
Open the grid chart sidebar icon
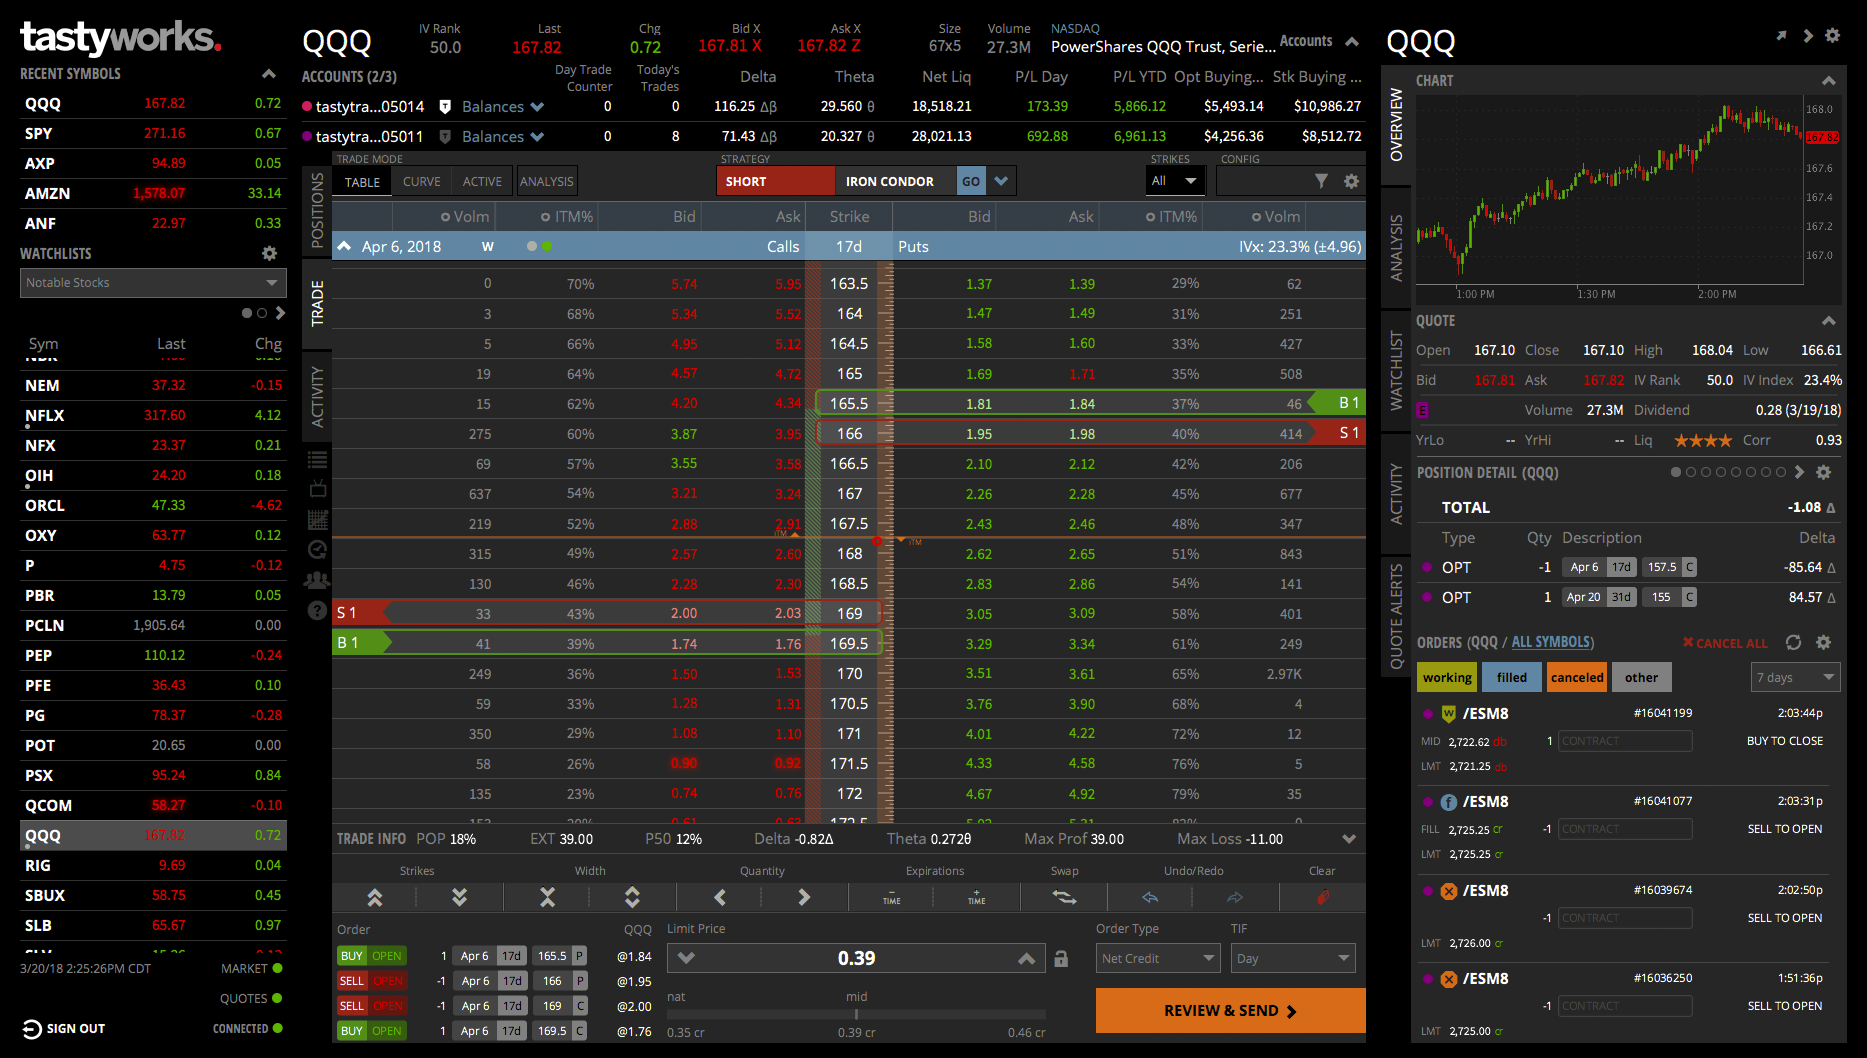[317, 519]
